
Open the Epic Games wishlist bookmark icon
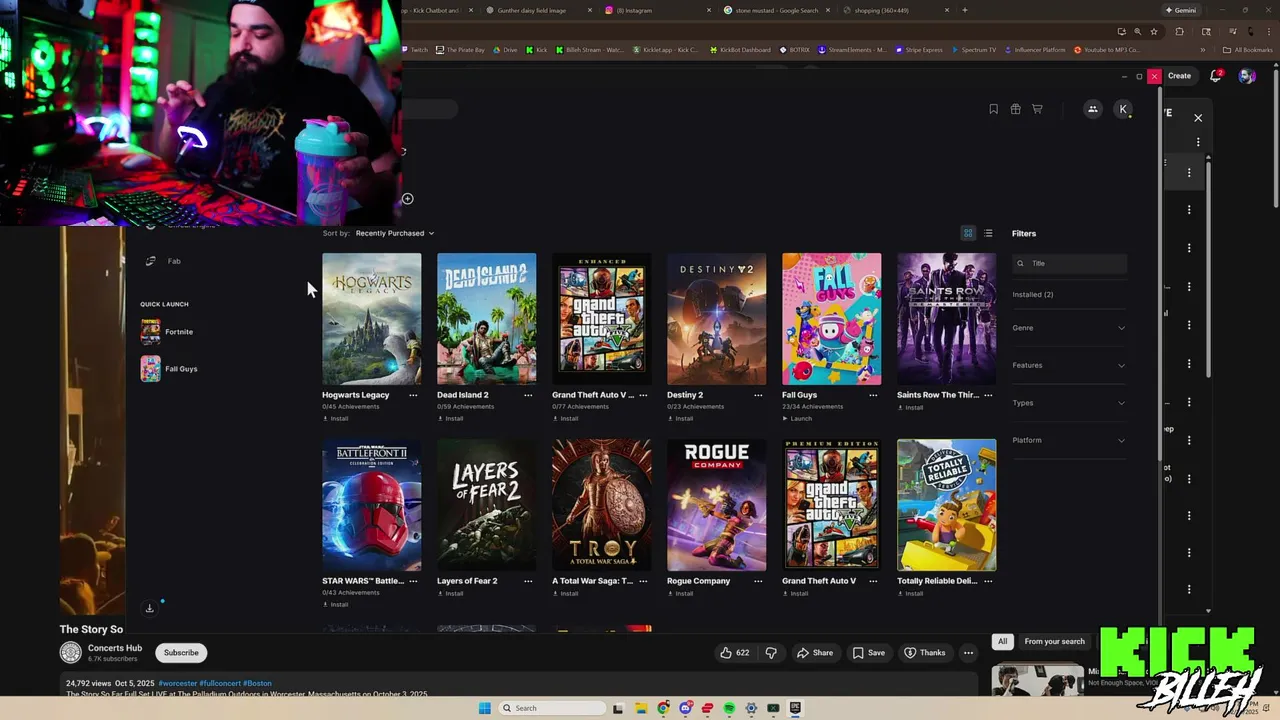[993, 109]
